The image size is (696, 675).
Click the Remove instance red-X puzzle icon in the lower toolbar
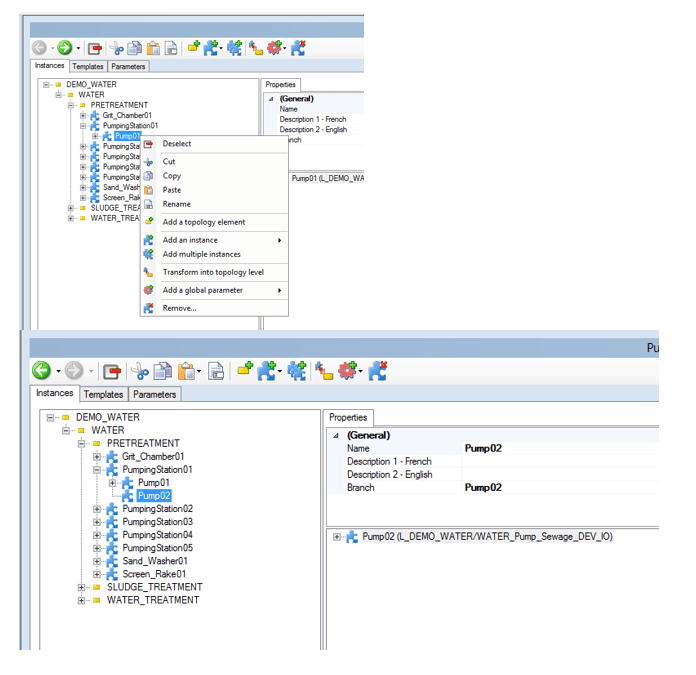377,371
